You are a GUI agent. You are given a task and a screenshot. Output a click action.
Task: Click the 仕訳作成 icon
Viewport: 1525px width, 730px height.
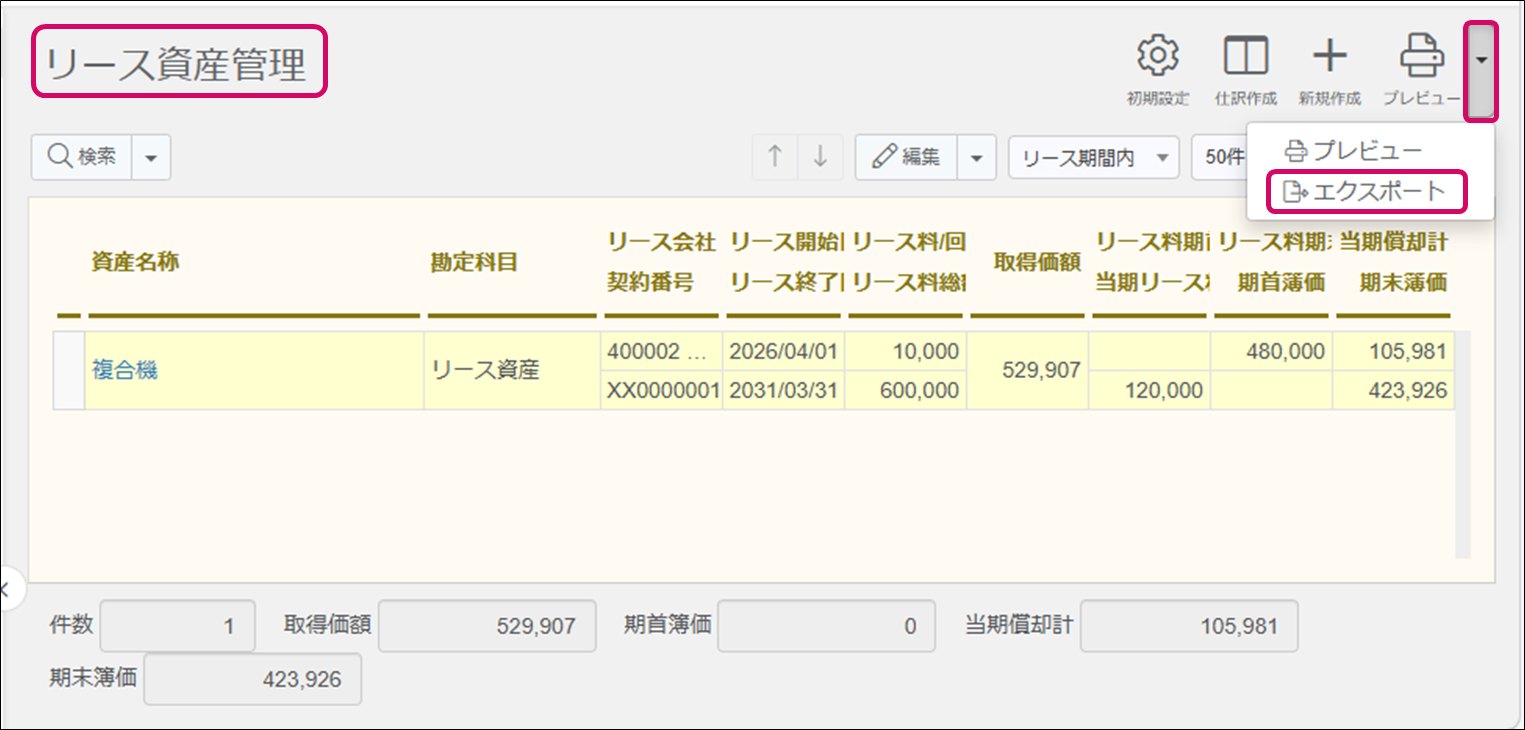coord(1245,68)
